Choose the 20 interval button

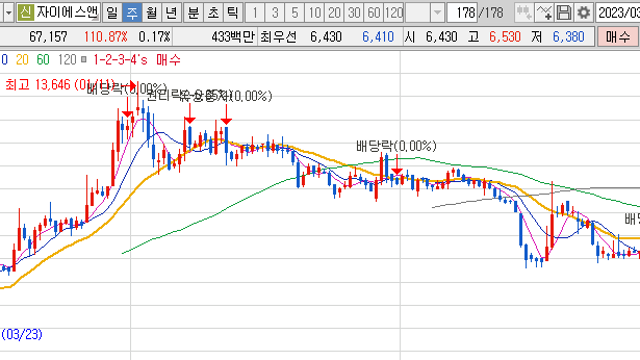coord(334,13)
